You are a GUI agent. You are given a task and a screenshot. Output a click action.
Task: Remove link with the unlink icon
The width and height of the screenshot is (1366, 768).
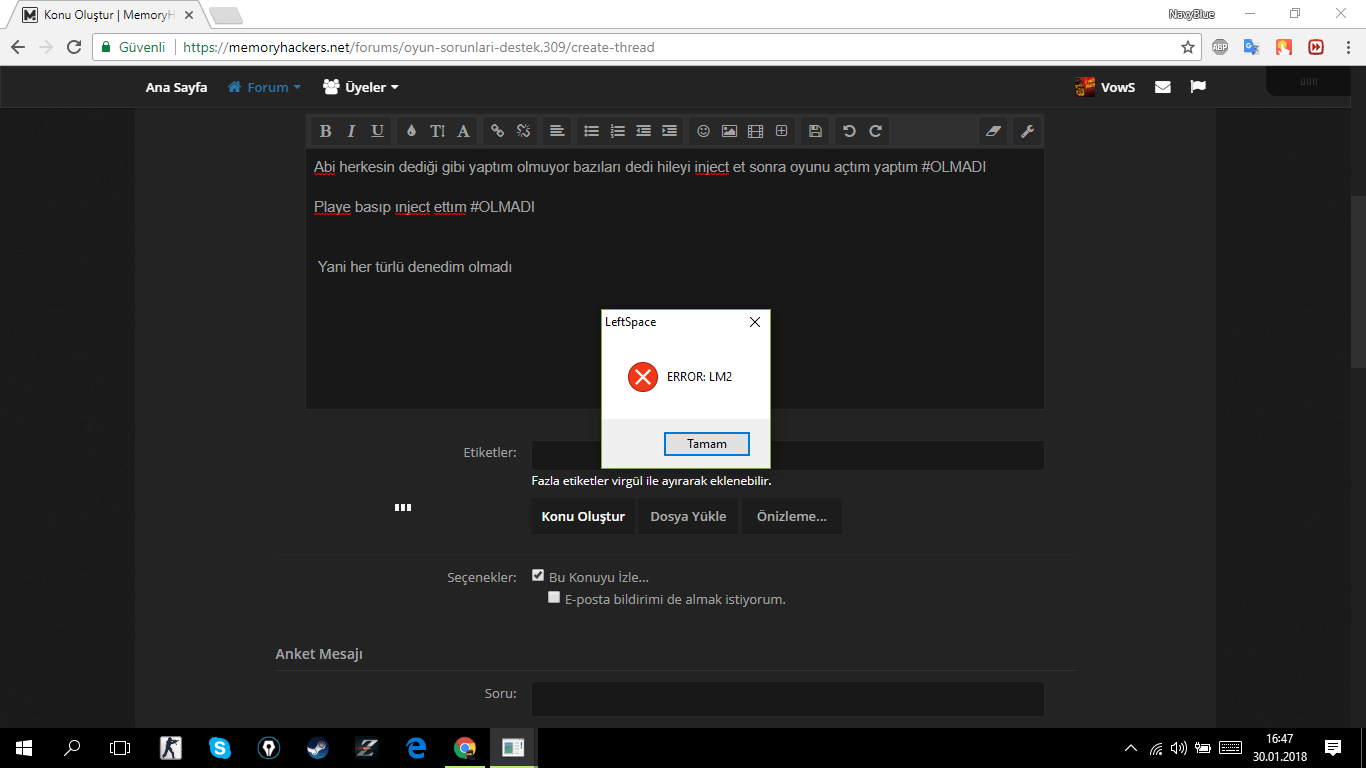tap(523, 131)
